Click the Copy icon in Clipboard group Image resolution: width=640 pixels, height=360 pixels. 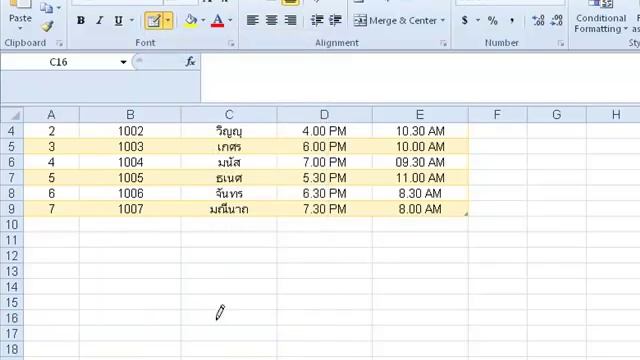47,8
